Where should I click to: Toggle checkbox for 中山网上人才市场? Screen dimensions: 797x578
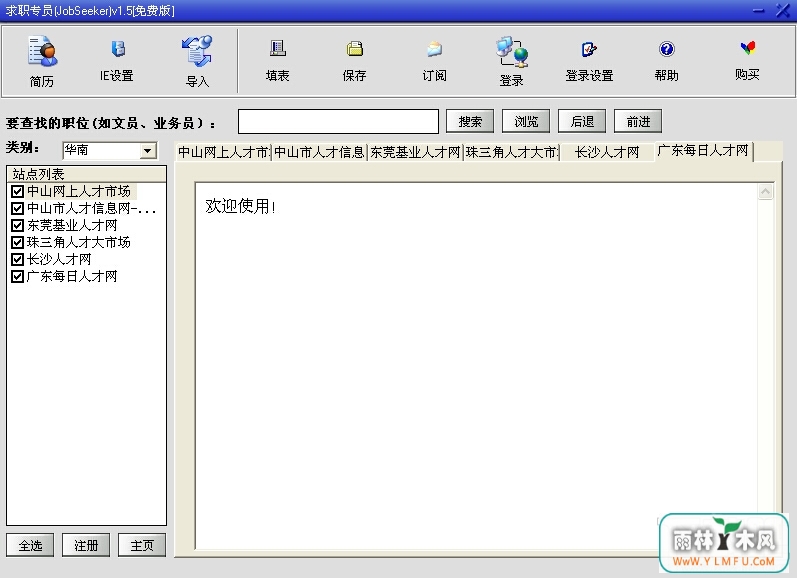tap(17, 191)
